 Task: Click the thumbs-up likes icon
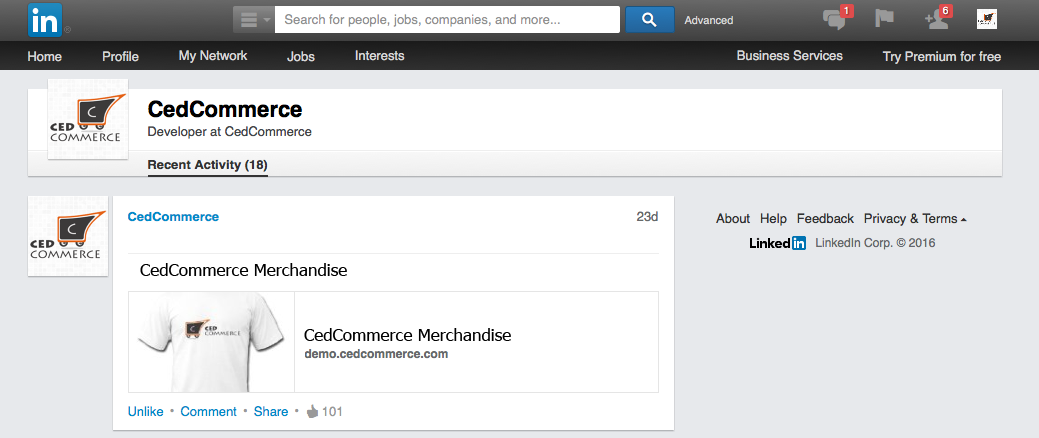[x=312, y=411]
